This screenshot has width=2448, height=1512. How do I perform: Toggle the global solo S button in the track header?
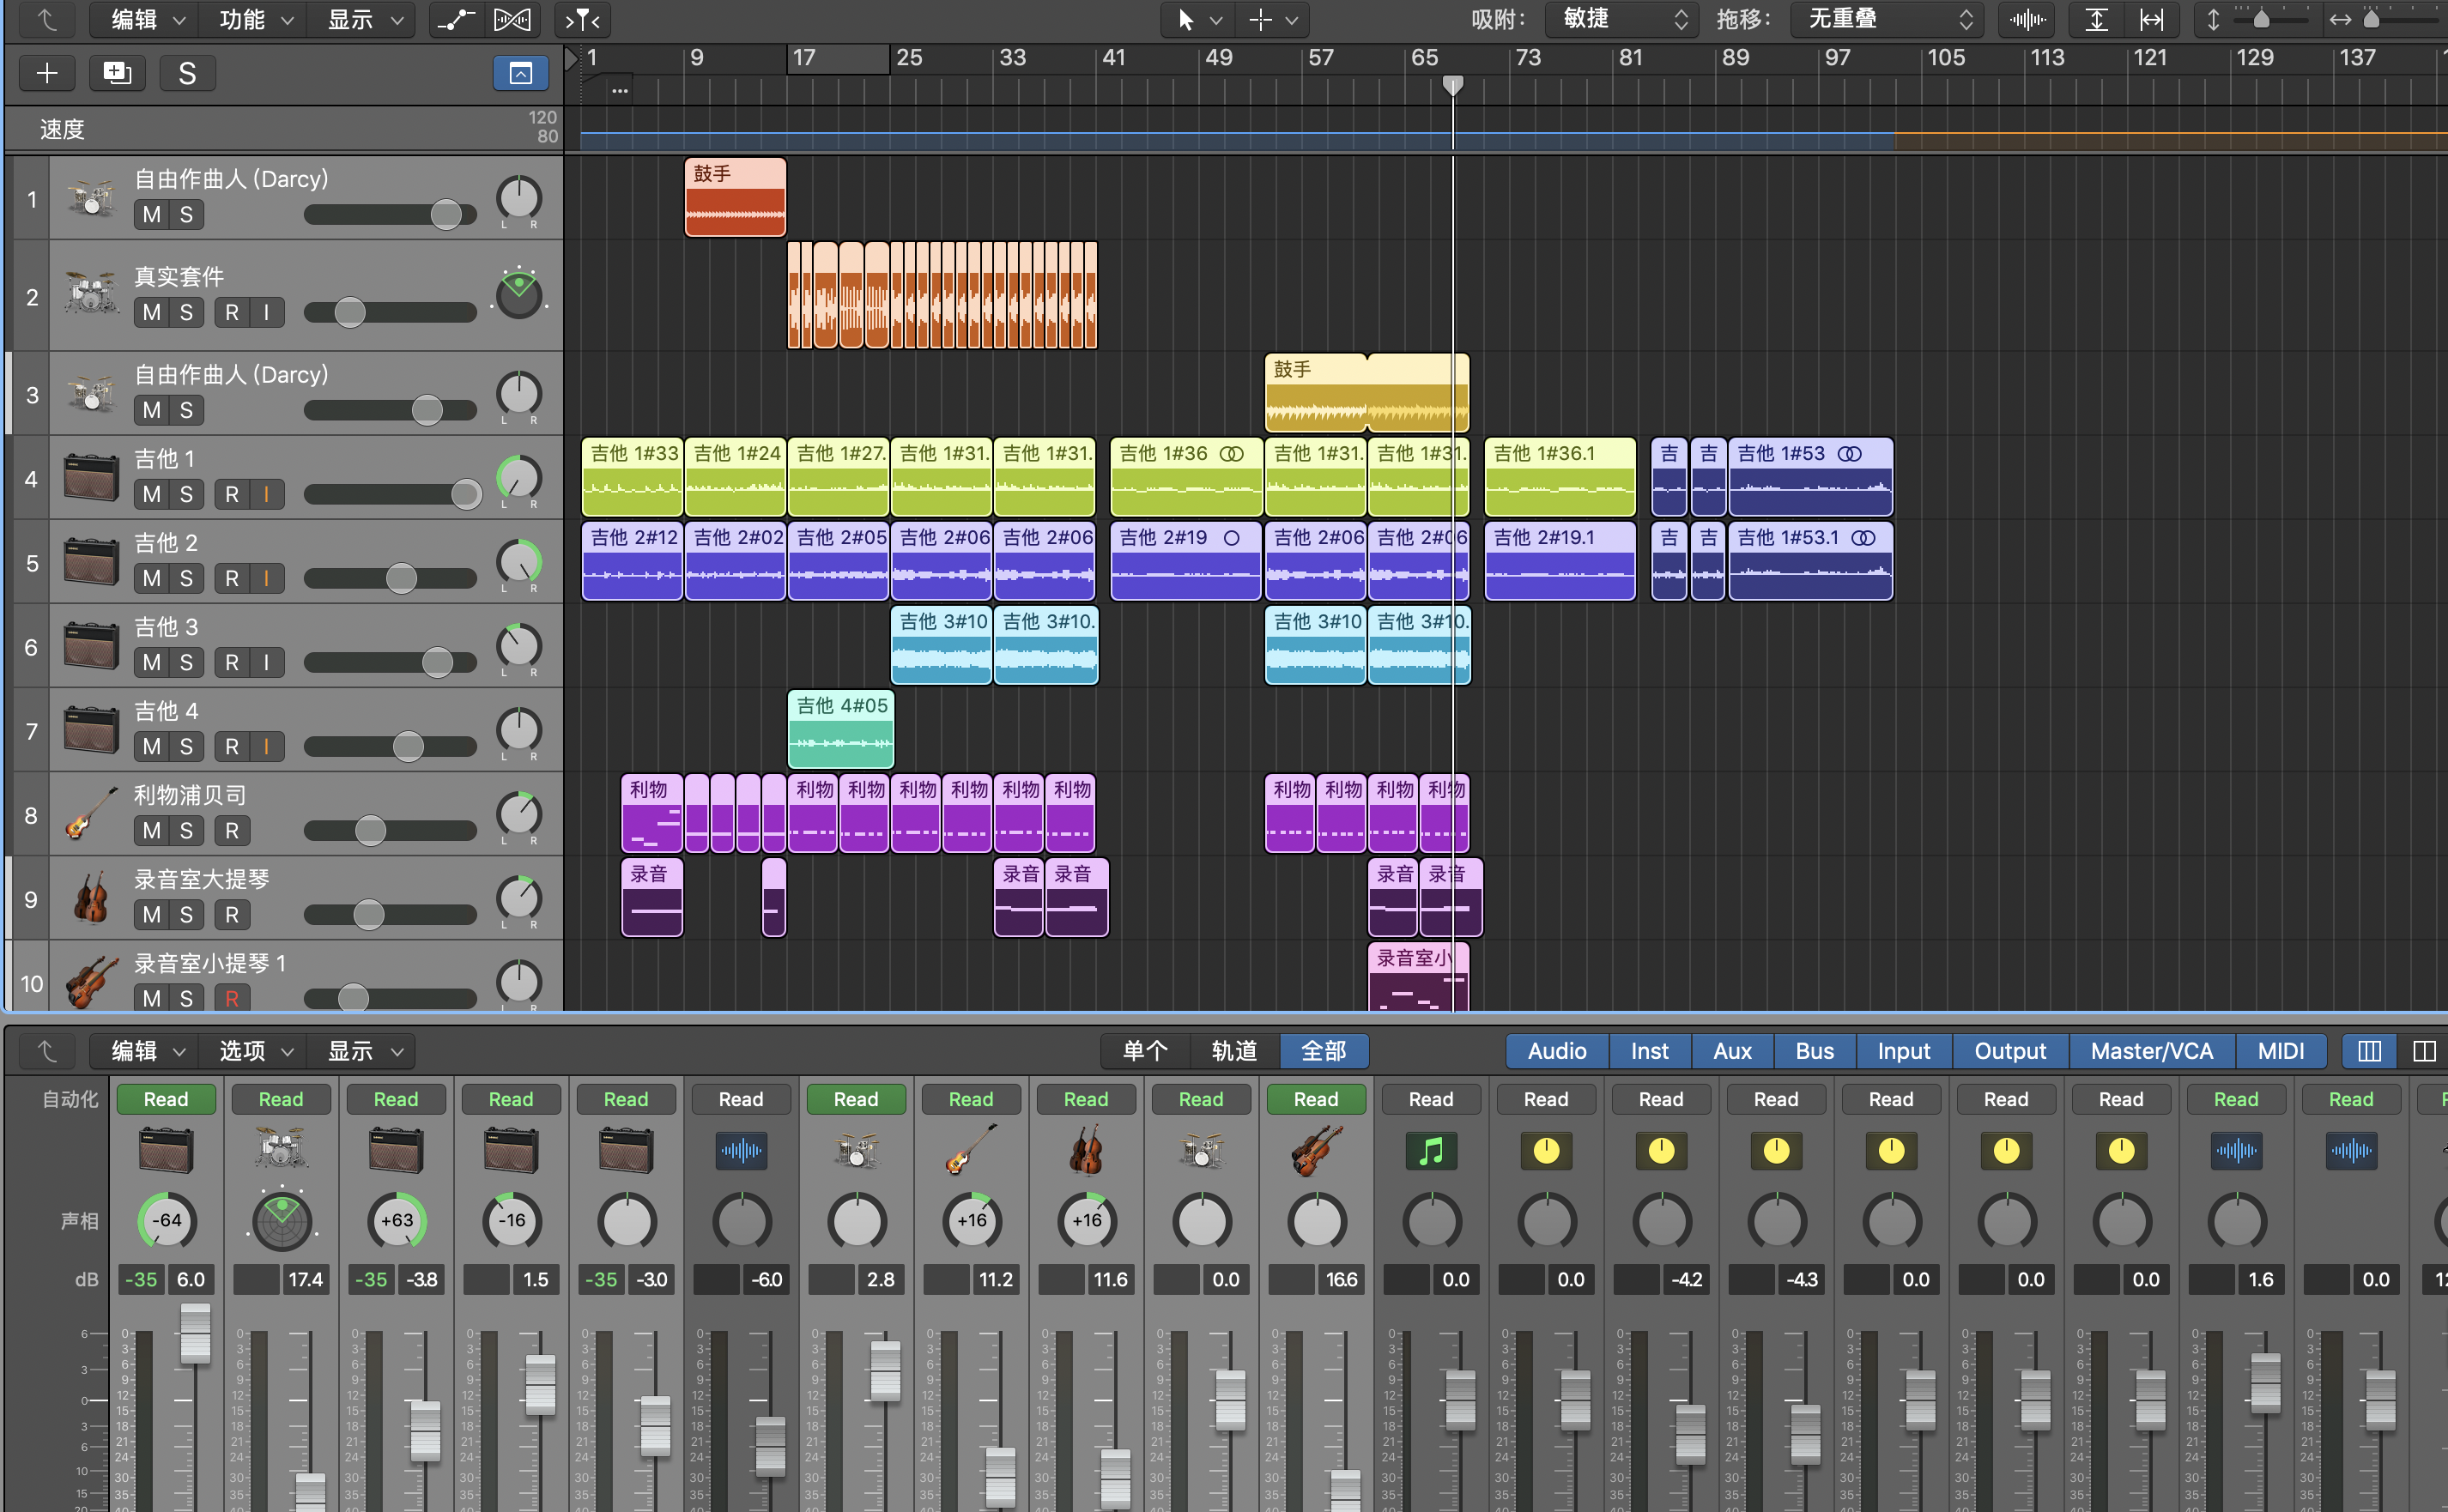click(187, 73)
